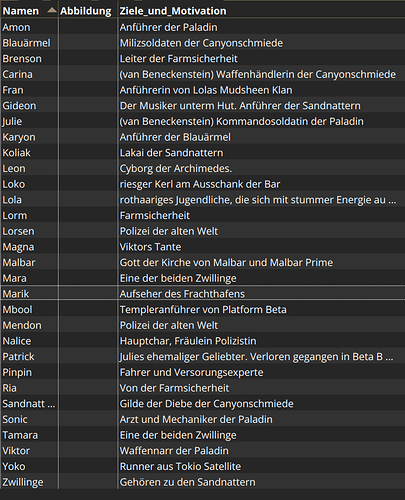Sort by the Ziele_und_Motivation column header

pyautogui.click(x=173, y=11)
